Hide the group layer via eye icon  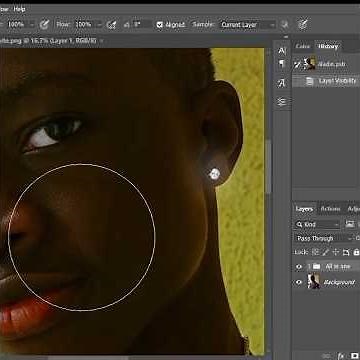(x=299, y=266)
